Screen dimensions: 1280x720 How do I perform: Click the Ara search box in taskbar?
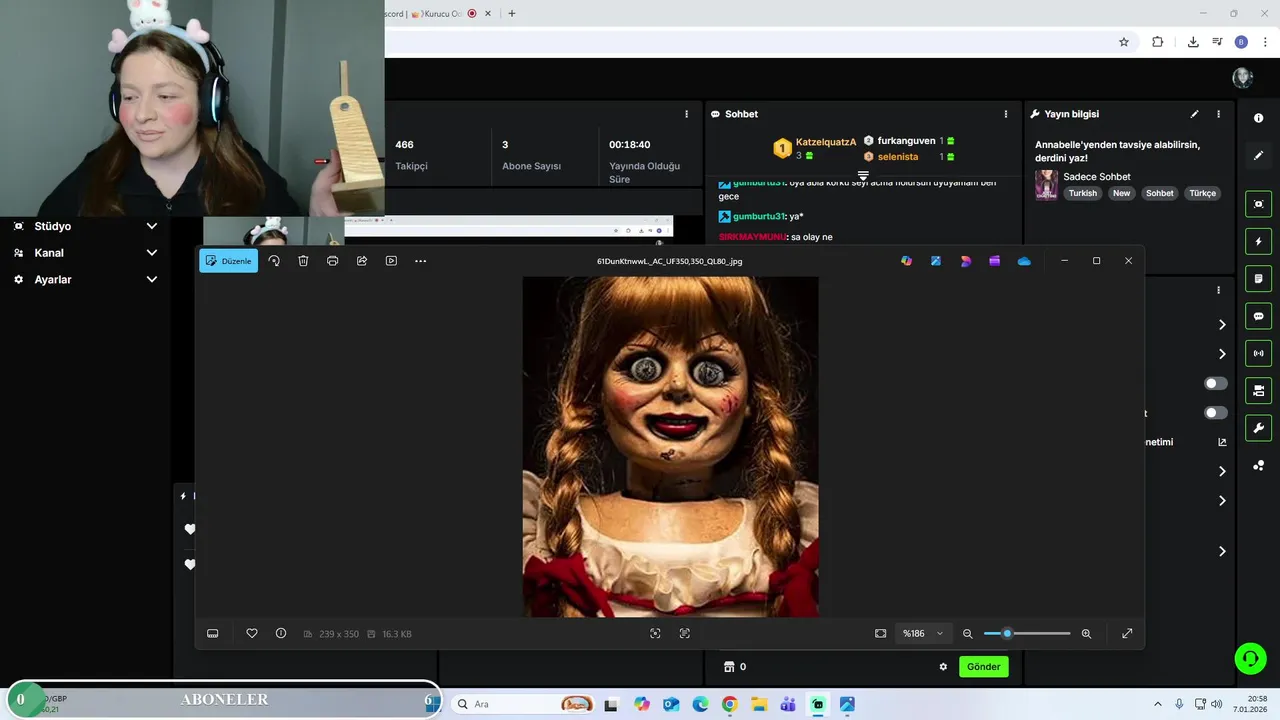[524, 704]
